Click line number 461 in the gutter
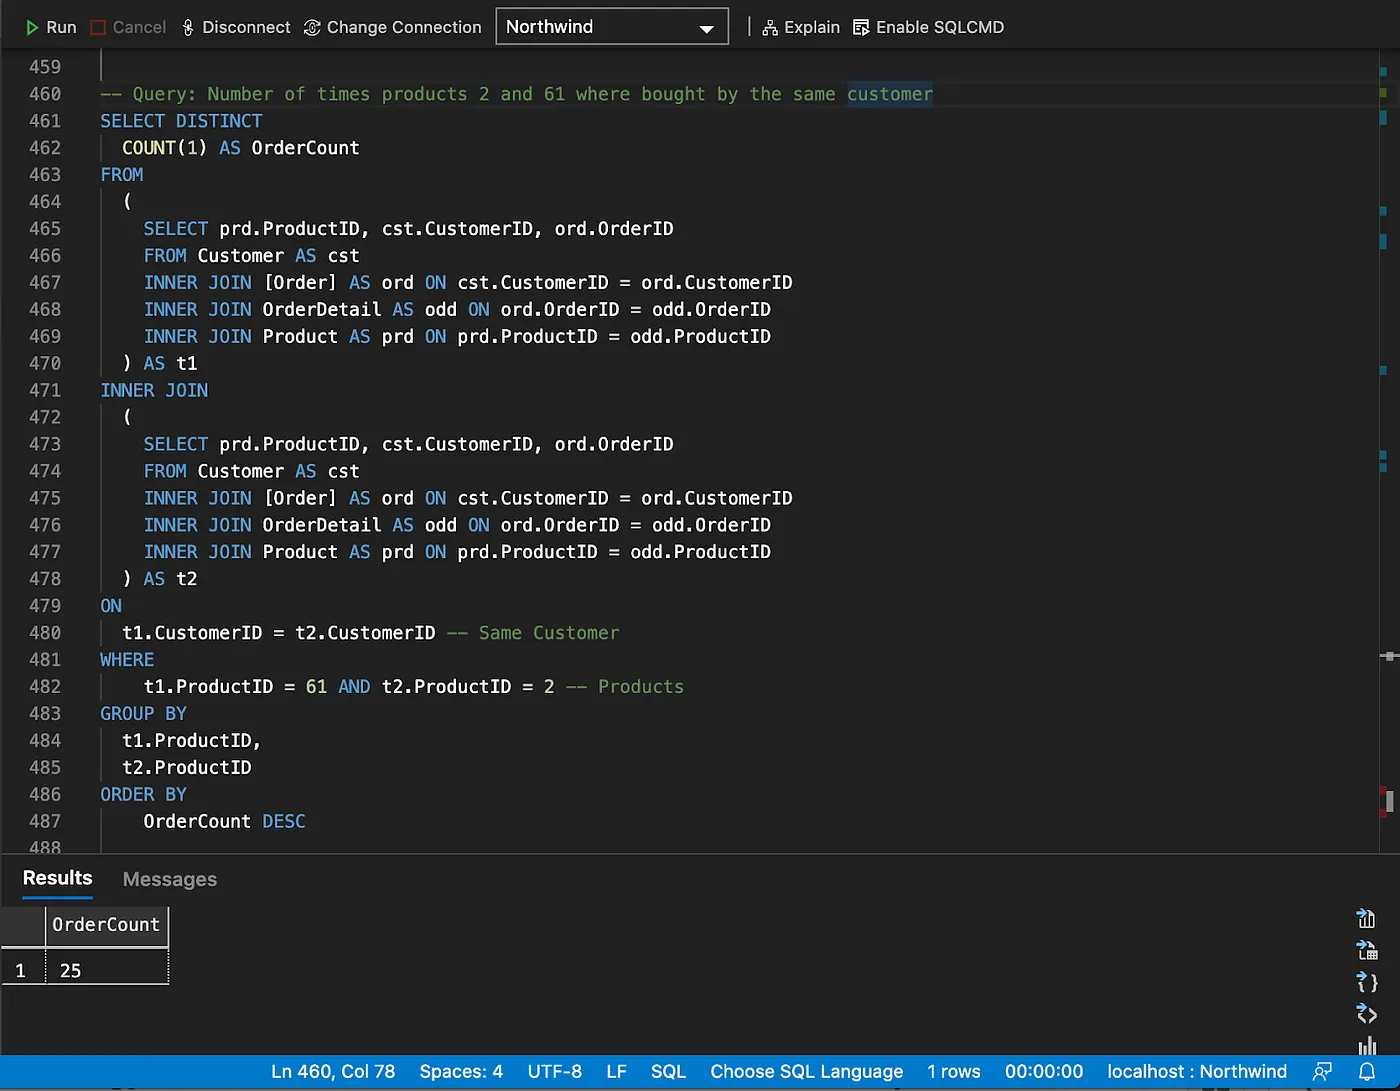This screenshot has height=1091, width=1400. 45,121
